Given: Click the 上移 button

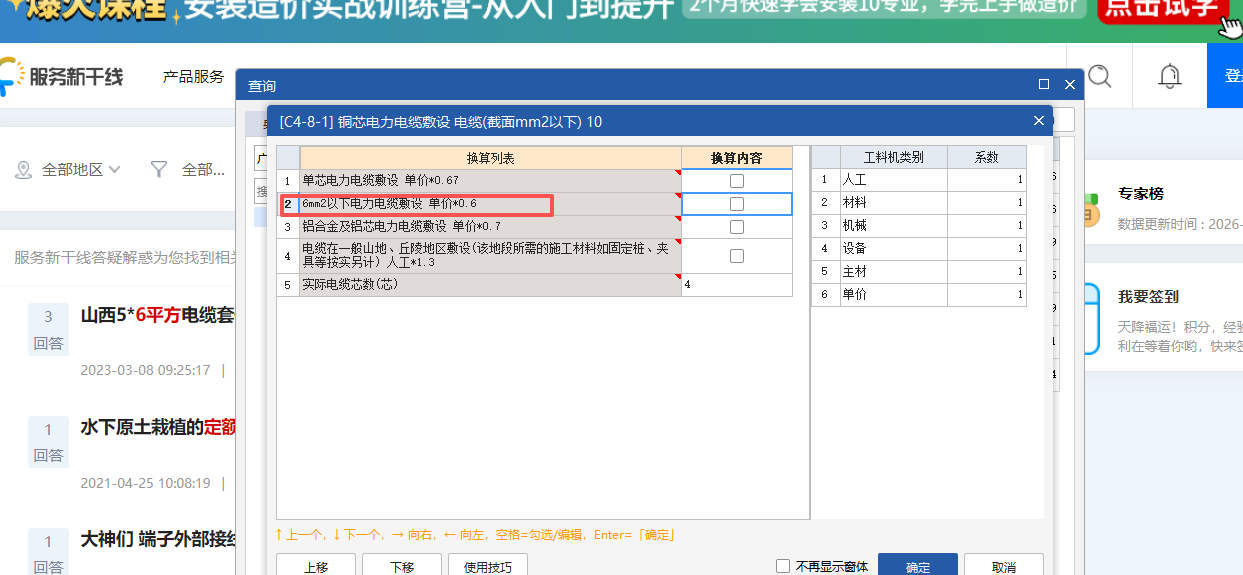Looking at the screenshot, I should tap(315, 566).
